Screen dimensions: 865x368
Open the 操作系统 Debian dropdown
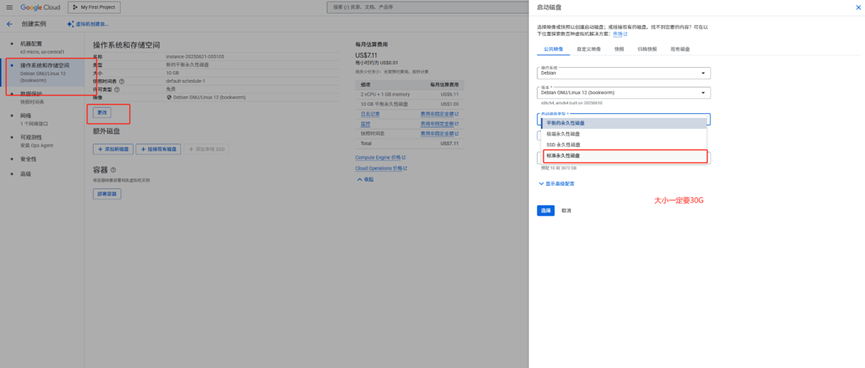[x=623, y=73]
